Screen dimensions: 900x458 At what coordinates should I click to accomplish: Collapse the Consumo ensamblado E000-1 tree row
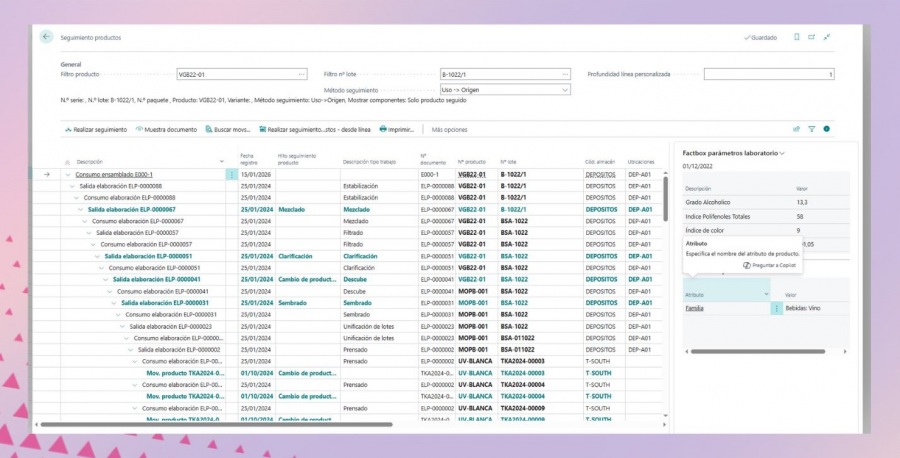point(68,174)
